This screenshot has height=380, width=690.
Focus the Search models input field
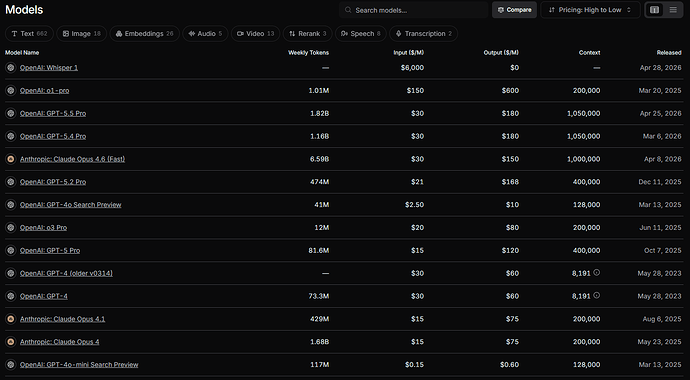414,10
